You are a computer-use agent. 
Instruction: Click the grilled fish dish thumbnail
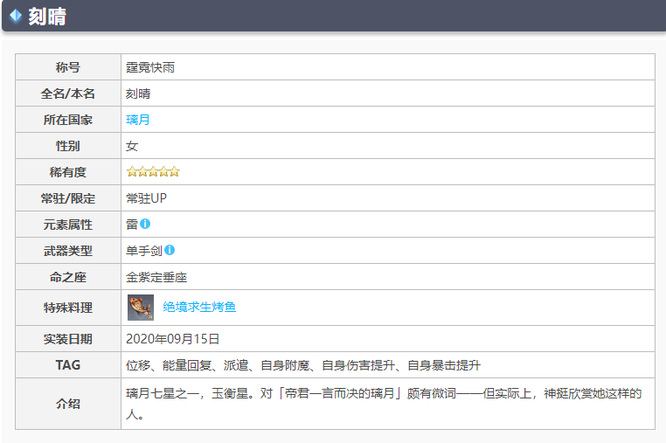[x=140, y=307]
